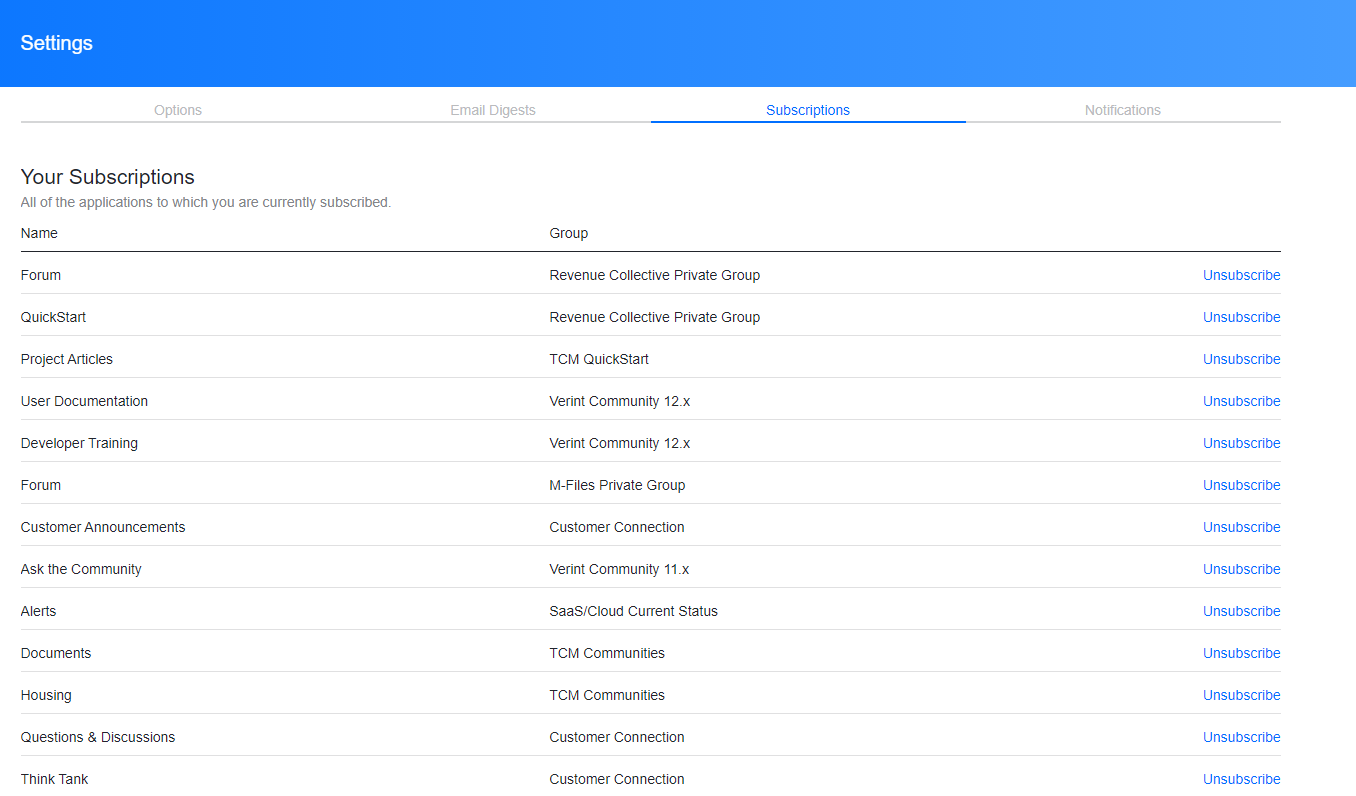This screenshot has width=1356, height=796.
Task: Unsubscribe from Think Tank
Action: [1241, 779]
